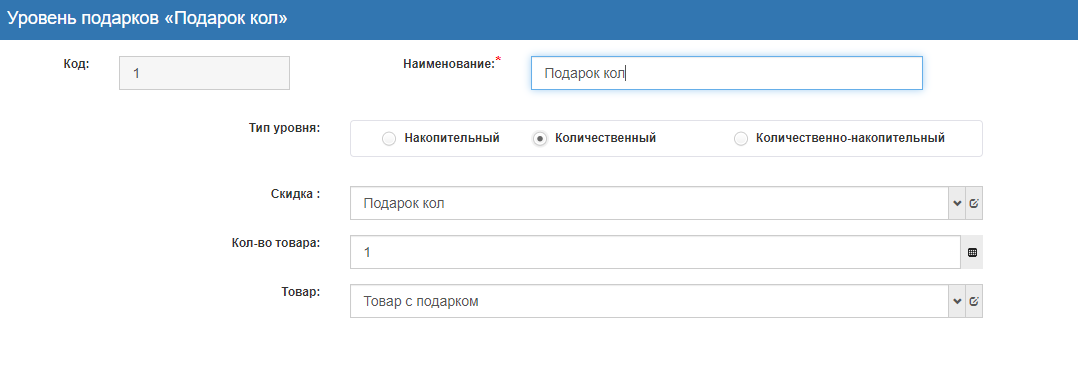The height and width of the screenshot is (389, 1078).
Task: Expand the Скидка dropdown arrow
Action: [957, 203]
